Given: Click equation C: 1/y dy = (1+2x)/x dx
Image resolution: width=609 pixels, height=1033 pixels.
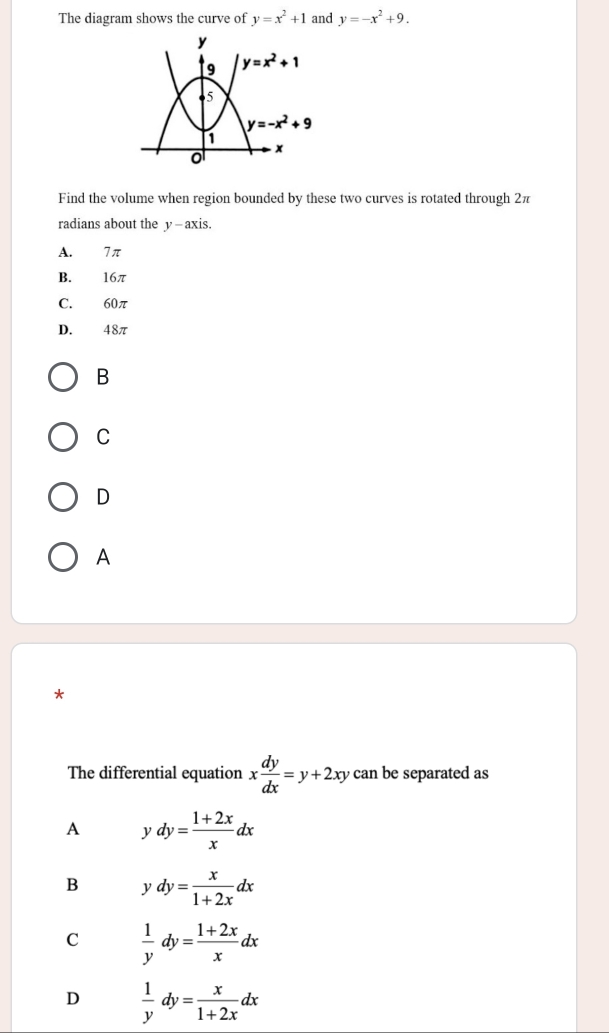Looking at the screenshot, I should [x=200, y=941].
